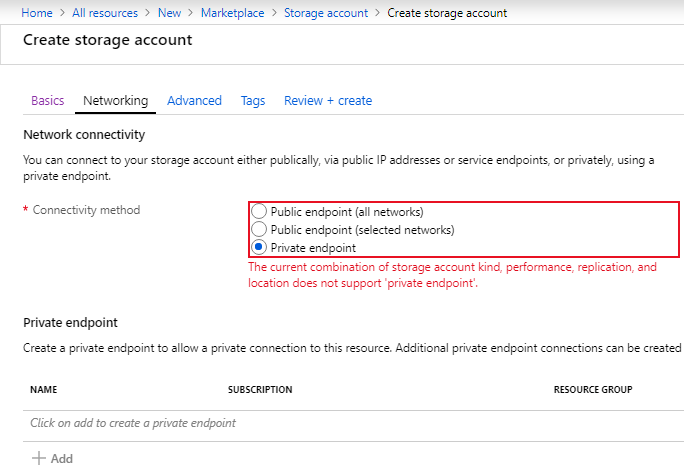684x475 pixels.
Task: Click the empty private endpoint placeholder row
Action: pos(133,423)
